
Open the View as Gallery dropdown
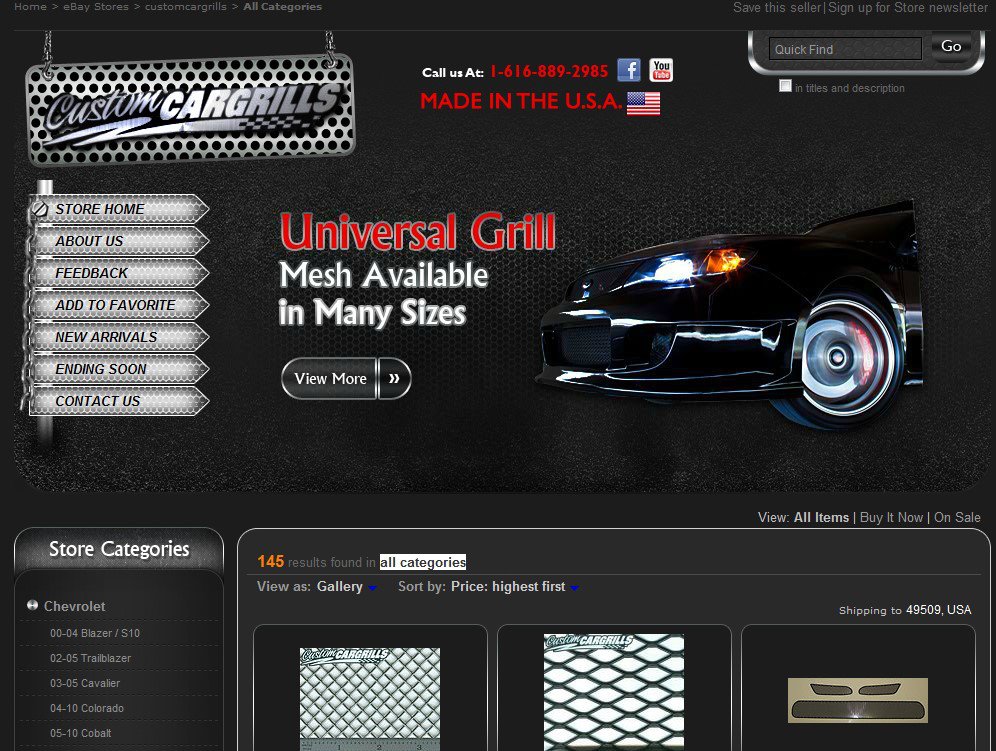(347, 586)
